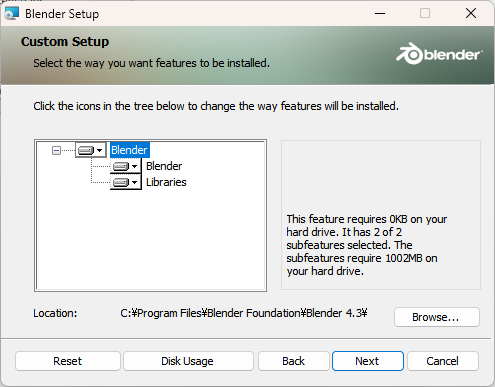
Task: Click the feature size description text
Action: pos(367,245)
